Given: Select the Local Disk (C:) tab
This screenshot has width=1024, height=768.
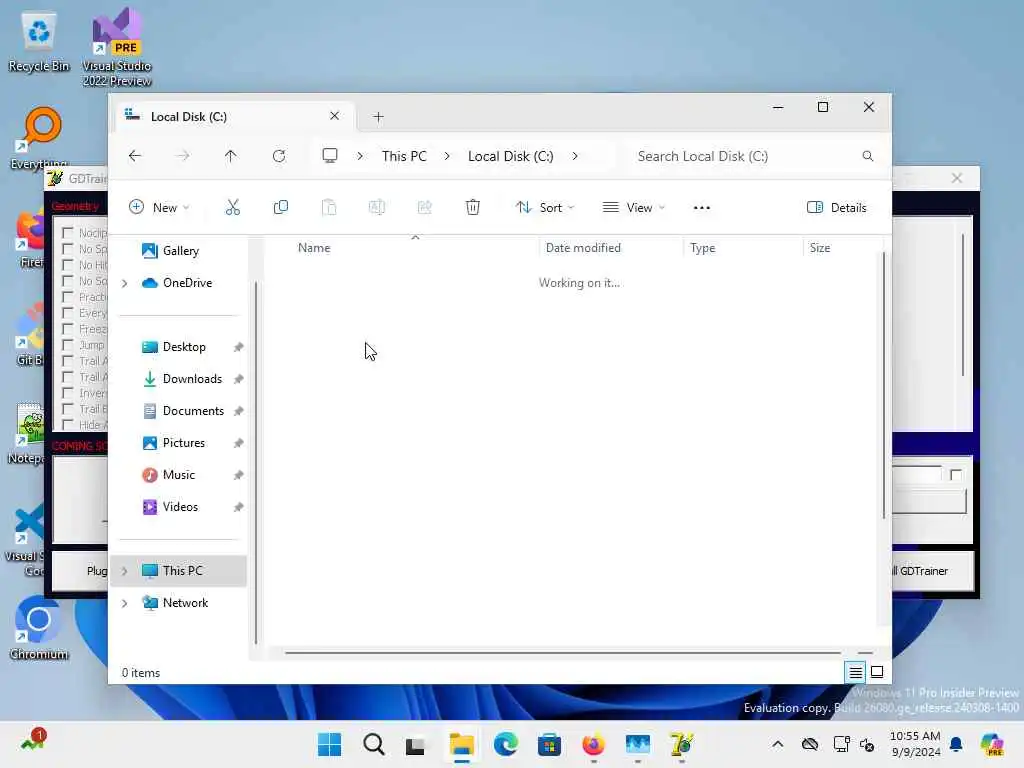Looking at the screenshot, I should (x=235, y=116).
